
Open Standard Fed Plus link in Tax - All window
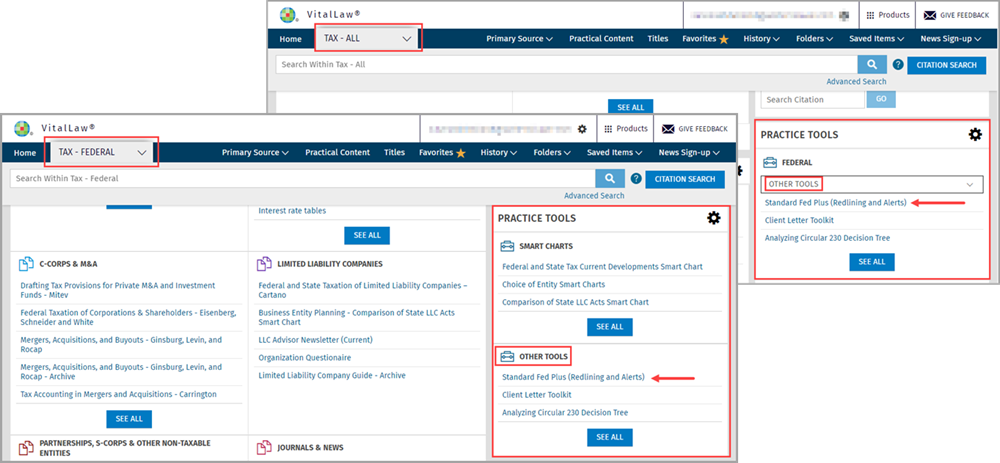pos(835,203)
